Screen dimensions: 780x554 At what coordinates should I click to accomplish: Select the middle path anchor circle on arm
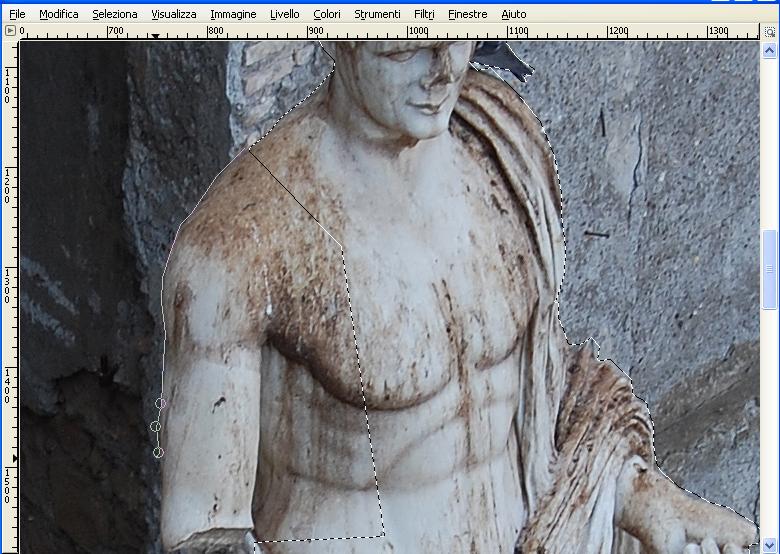[x=155, y=426]
